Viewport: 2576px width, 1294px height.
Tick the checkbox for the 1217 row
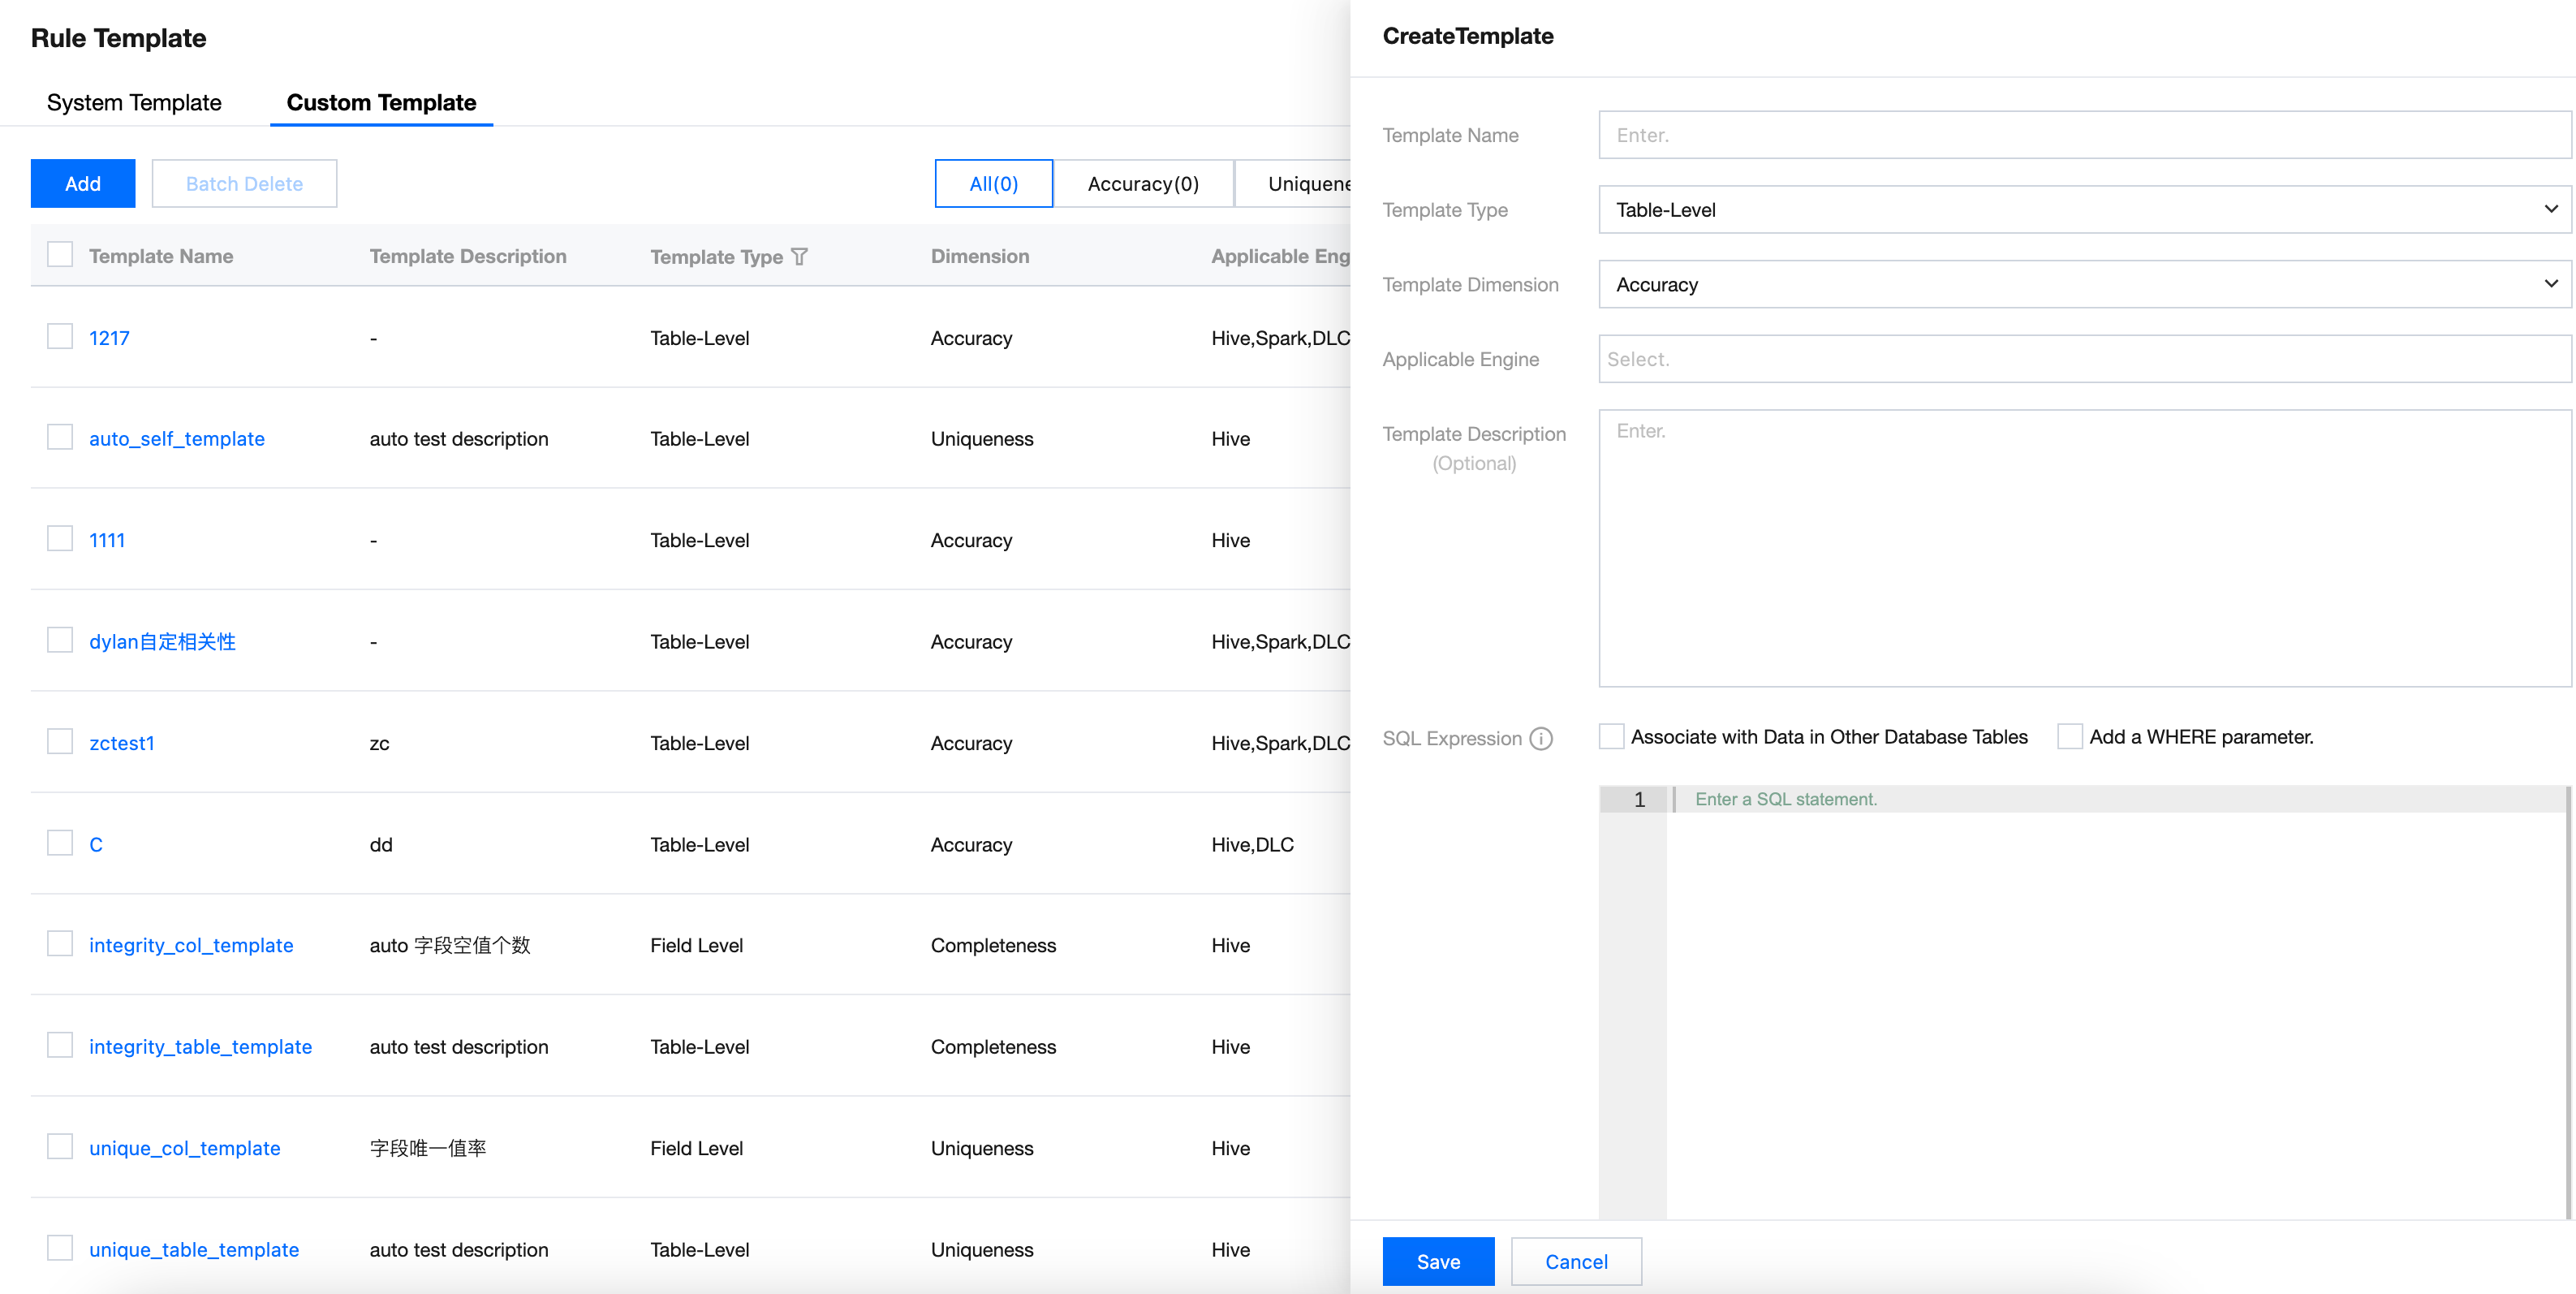click(x=60, y=337)
